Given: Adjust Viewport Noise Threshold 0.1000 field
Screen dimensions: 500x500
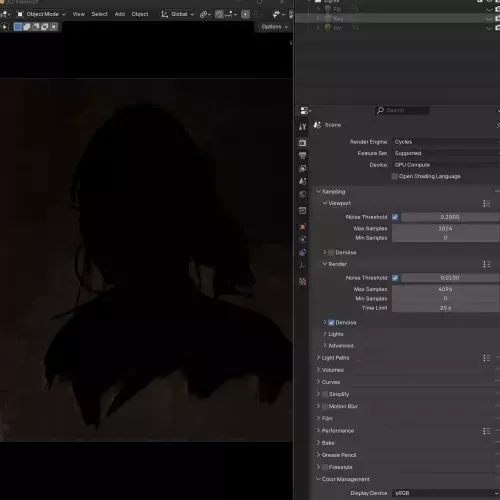Looking at the screenshot, I should [450, 217].
